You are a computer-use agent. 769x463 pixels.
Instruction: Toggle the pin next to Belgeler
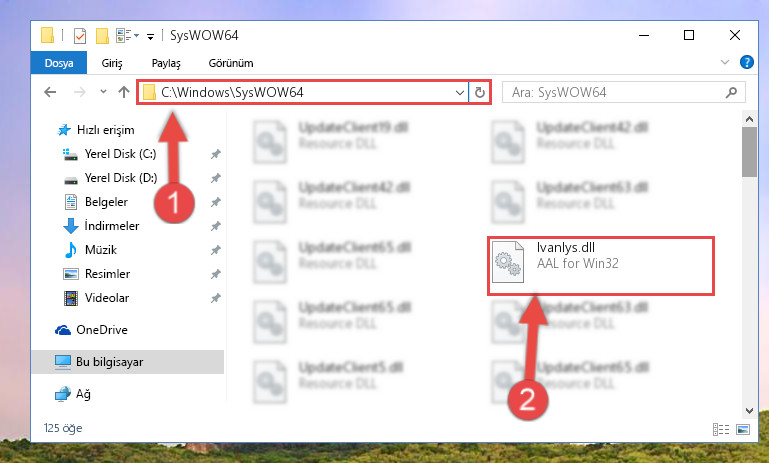click(215, 202)
